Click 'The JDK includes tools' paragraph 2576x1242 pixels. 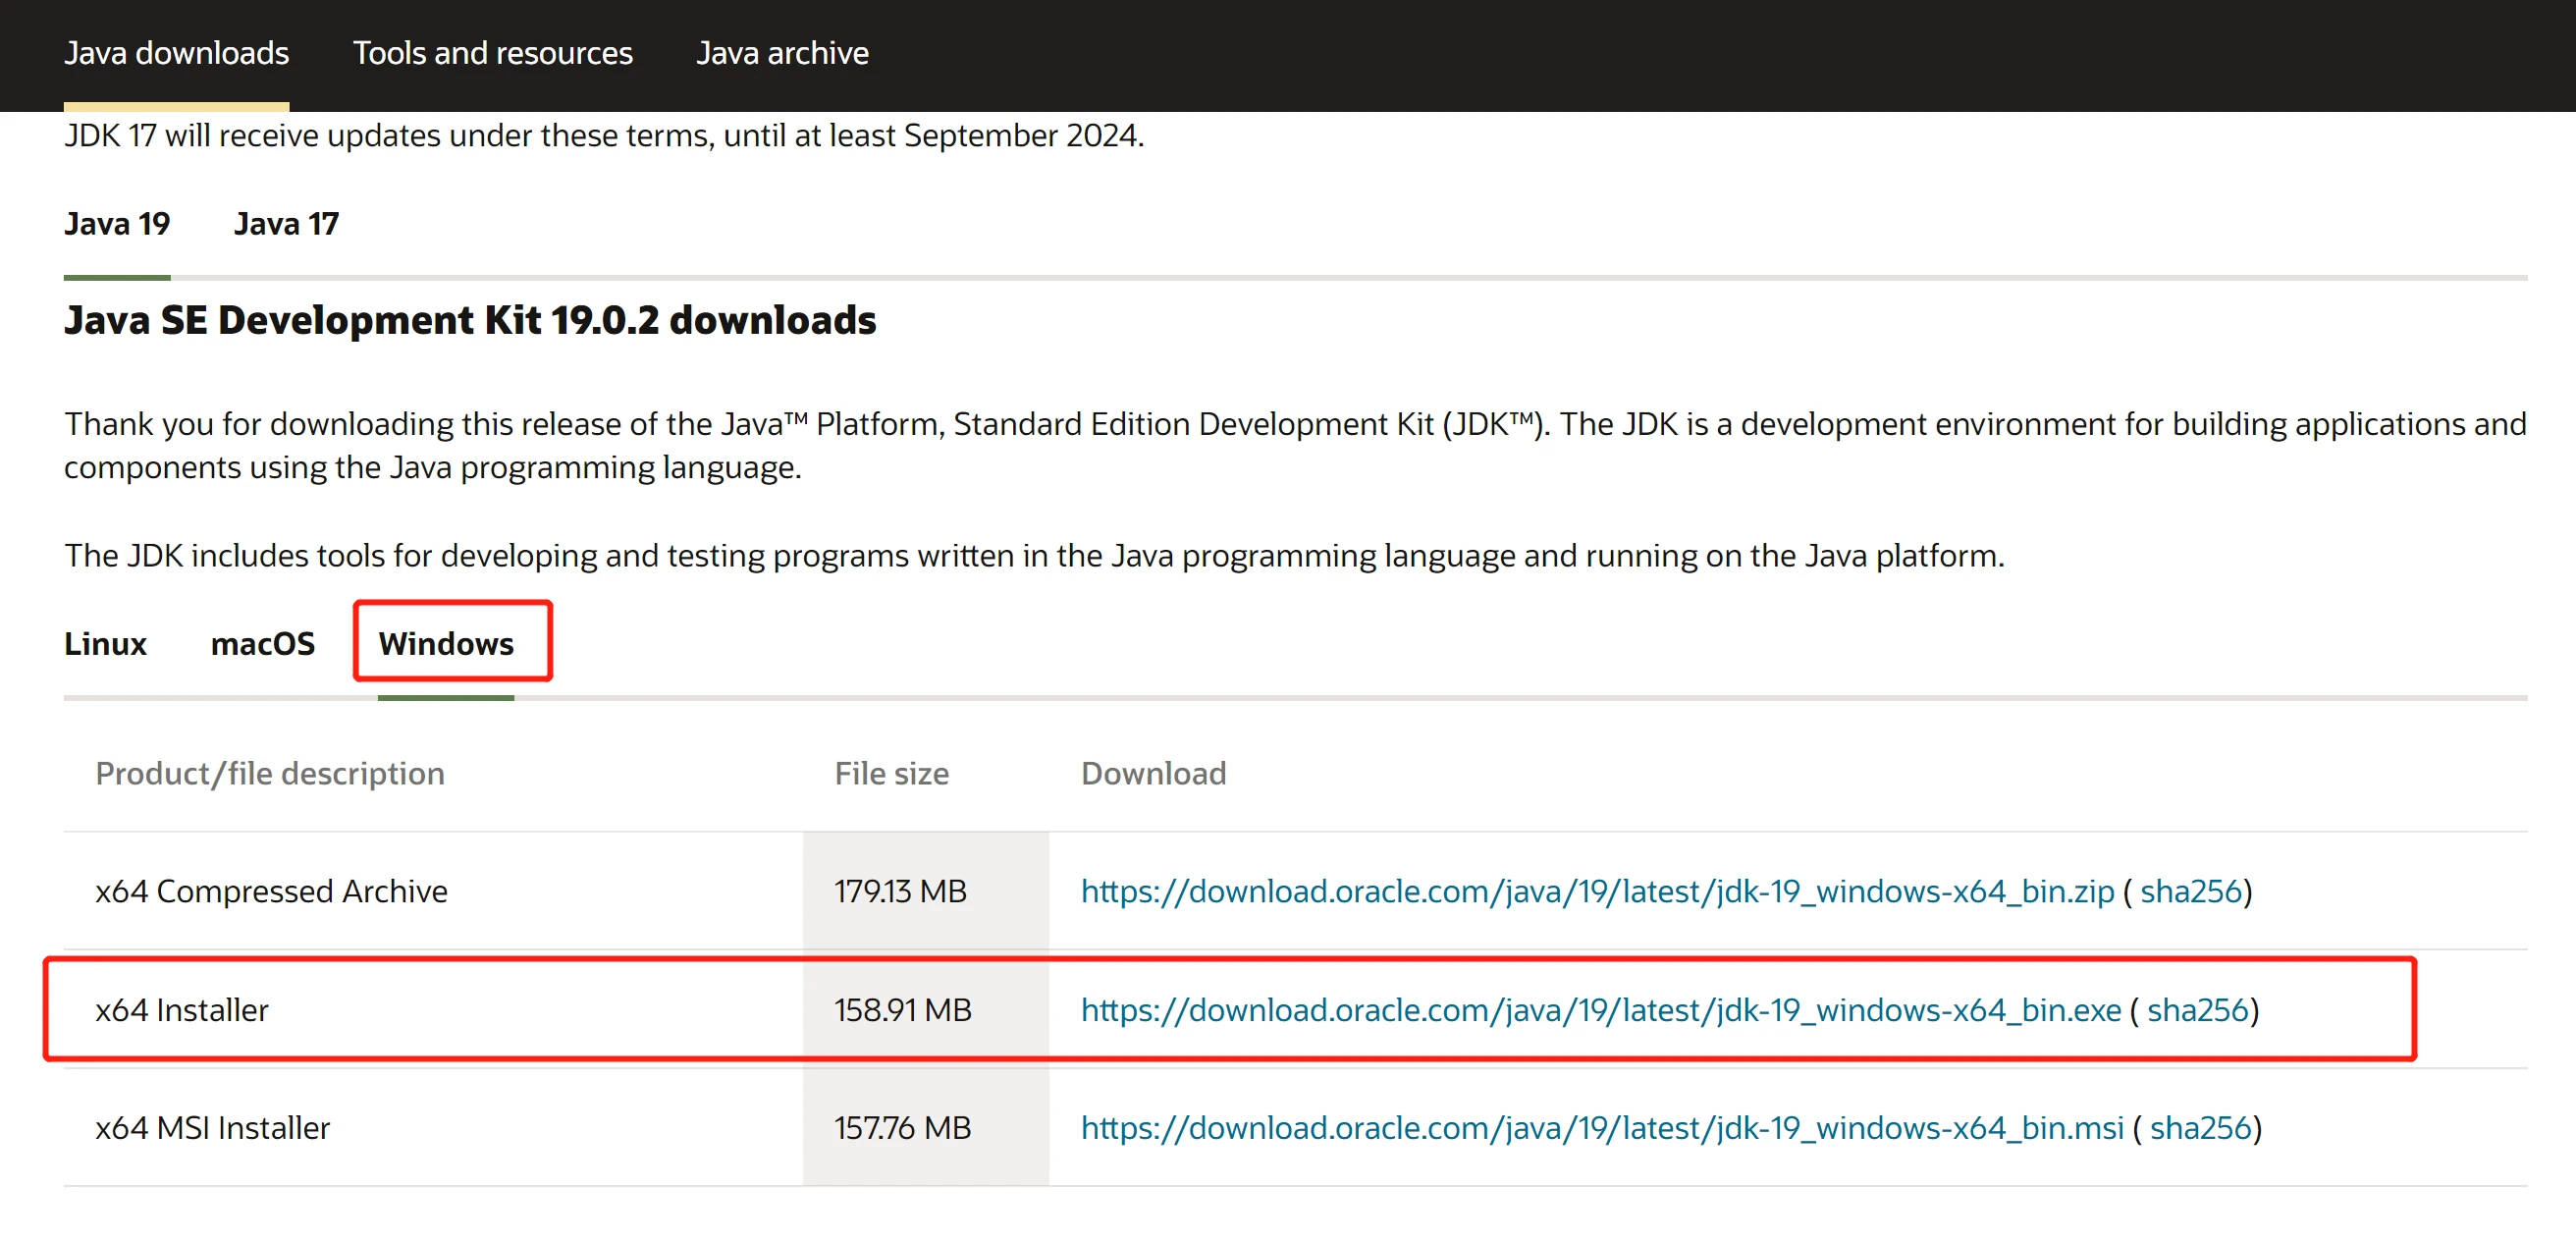(1034, 556)
